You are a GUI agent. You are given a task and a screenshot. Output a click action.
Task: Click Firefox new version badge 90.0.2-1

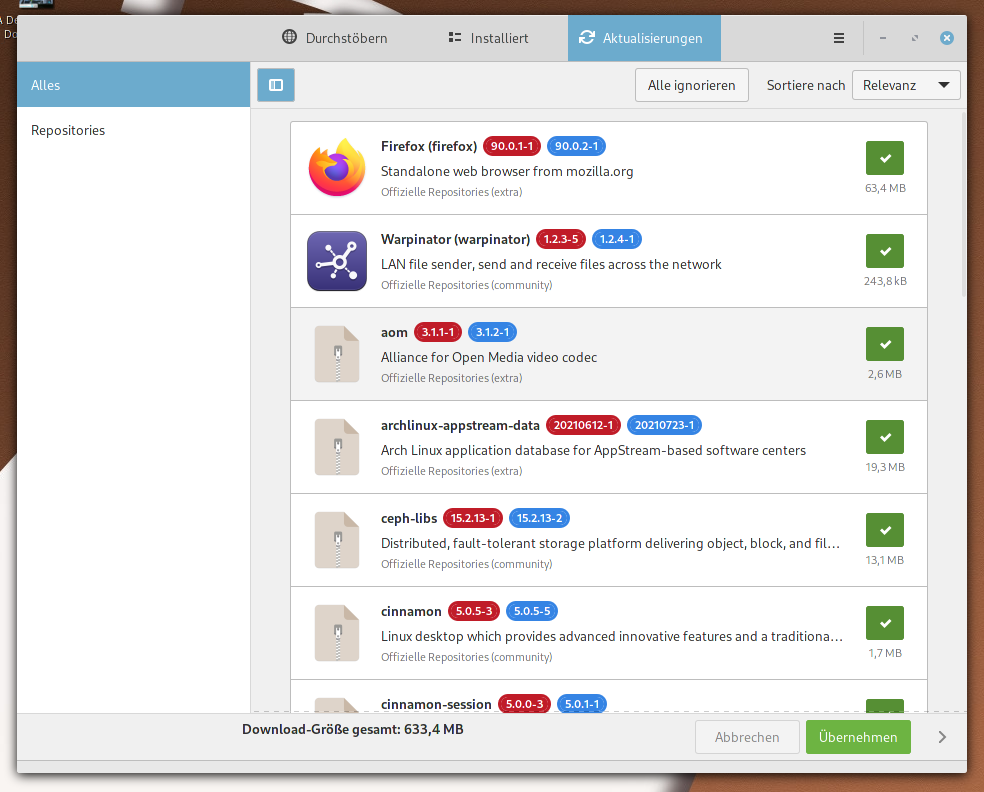click(576, 146)
